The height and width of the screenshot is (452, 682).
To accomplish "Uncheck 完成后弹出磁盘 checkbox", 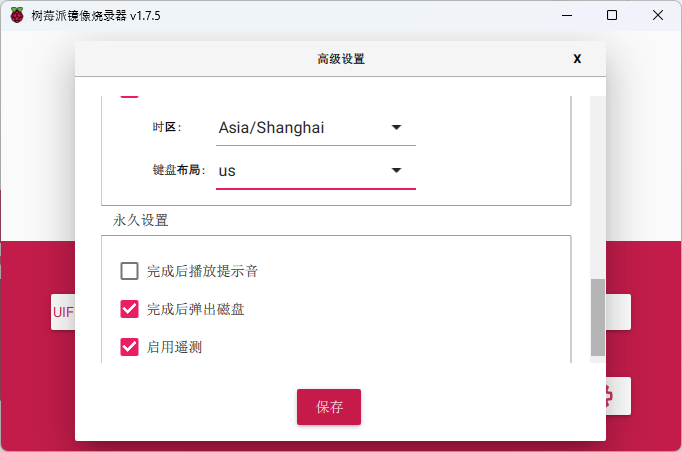I will coord(129,309).
